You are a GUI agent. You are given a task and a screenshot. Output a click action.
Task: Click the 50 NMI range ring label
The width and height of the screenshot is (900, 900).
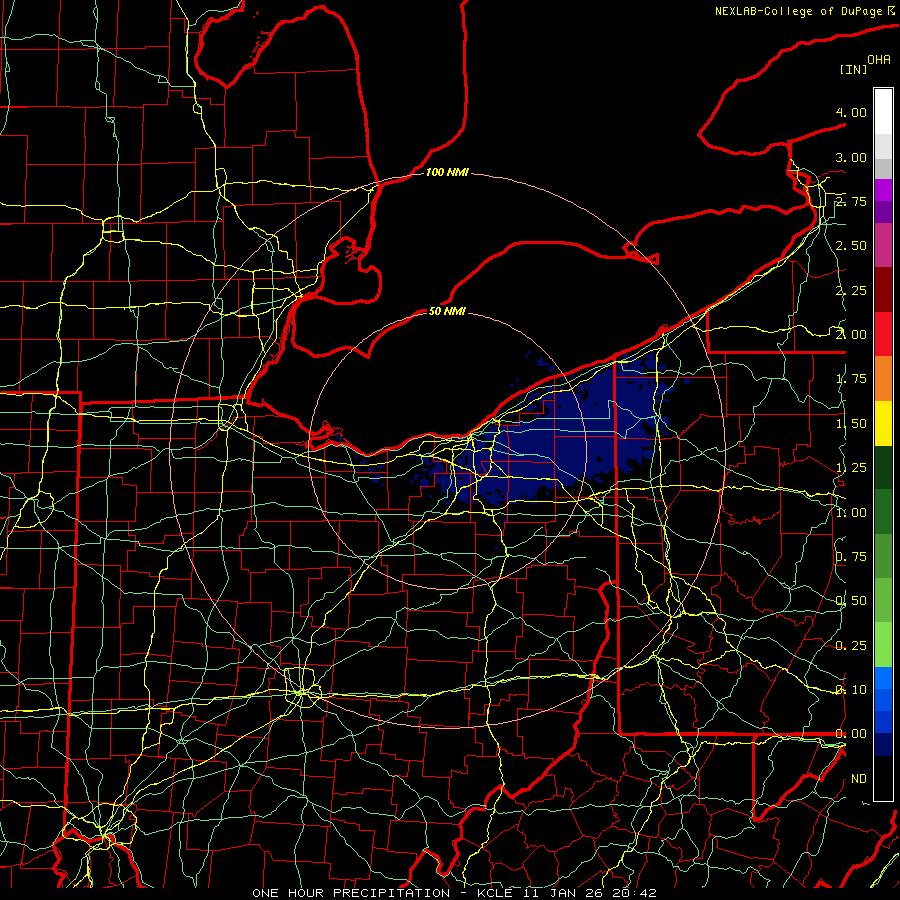[x=447, y=311]
